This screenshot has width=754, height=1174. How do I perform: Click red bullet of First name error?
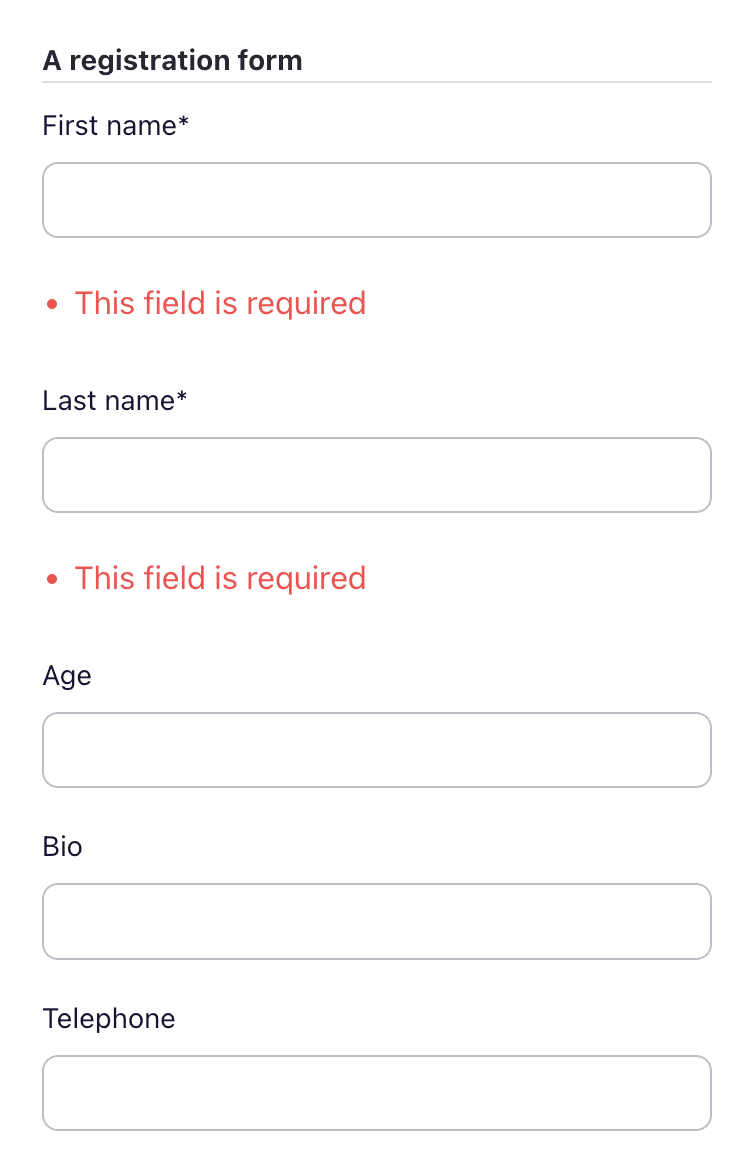(x=52, y=304)
